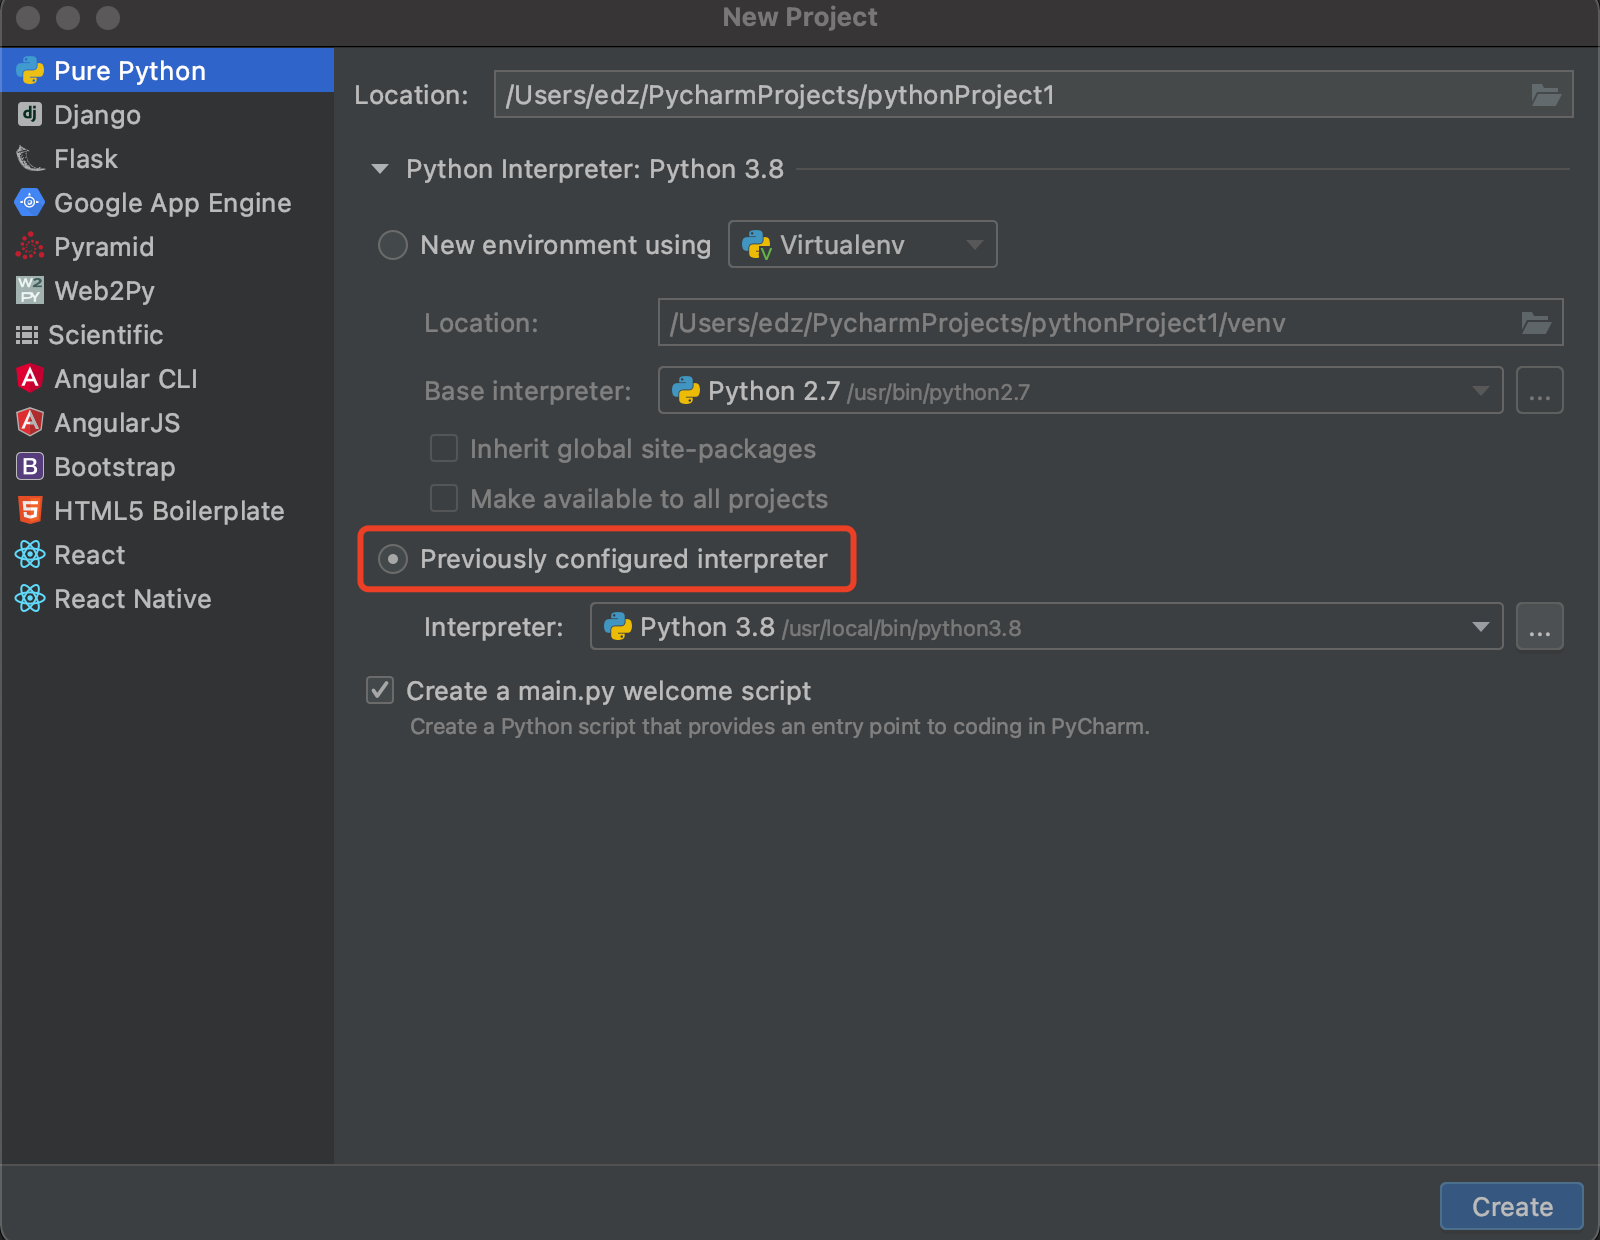Select New environment using radio button
1600x1240 pixels.
point(393,245)
